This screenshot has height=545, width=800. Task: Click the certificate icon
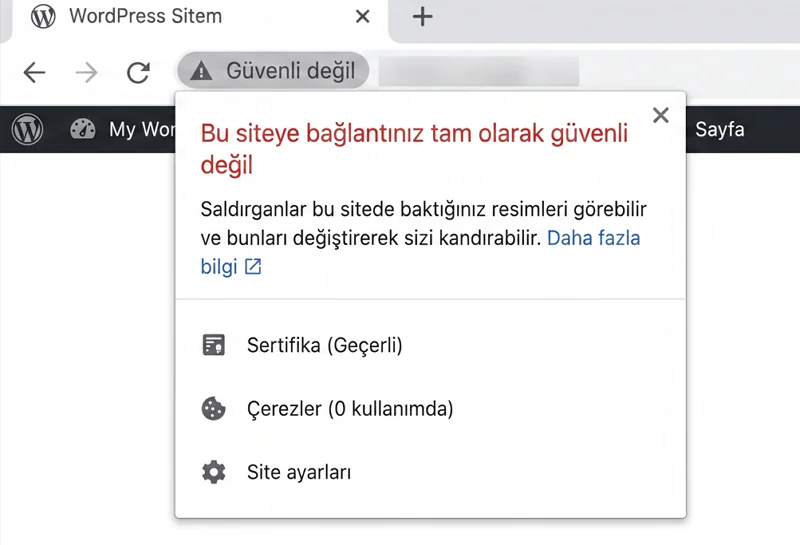pos(213,345)
